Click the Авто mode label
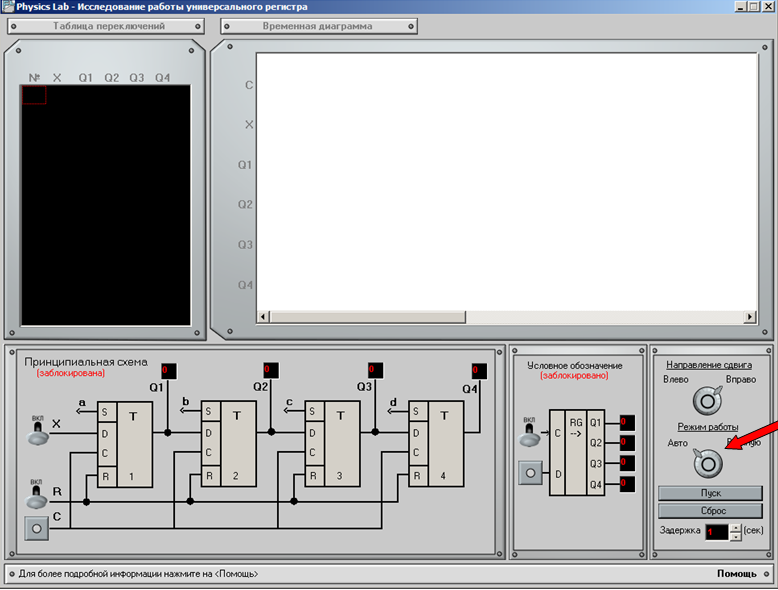 678,443
